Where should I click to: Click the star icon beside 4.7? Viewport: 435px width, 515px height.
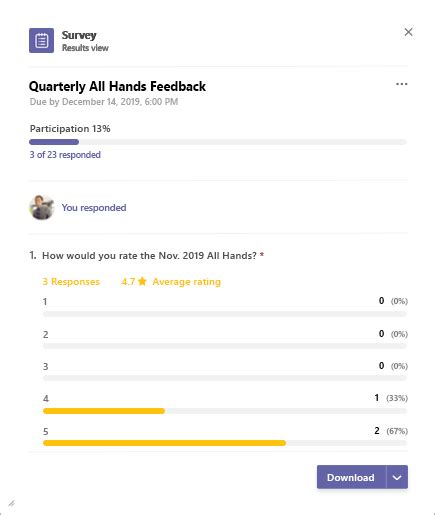[x=142, y=281]
